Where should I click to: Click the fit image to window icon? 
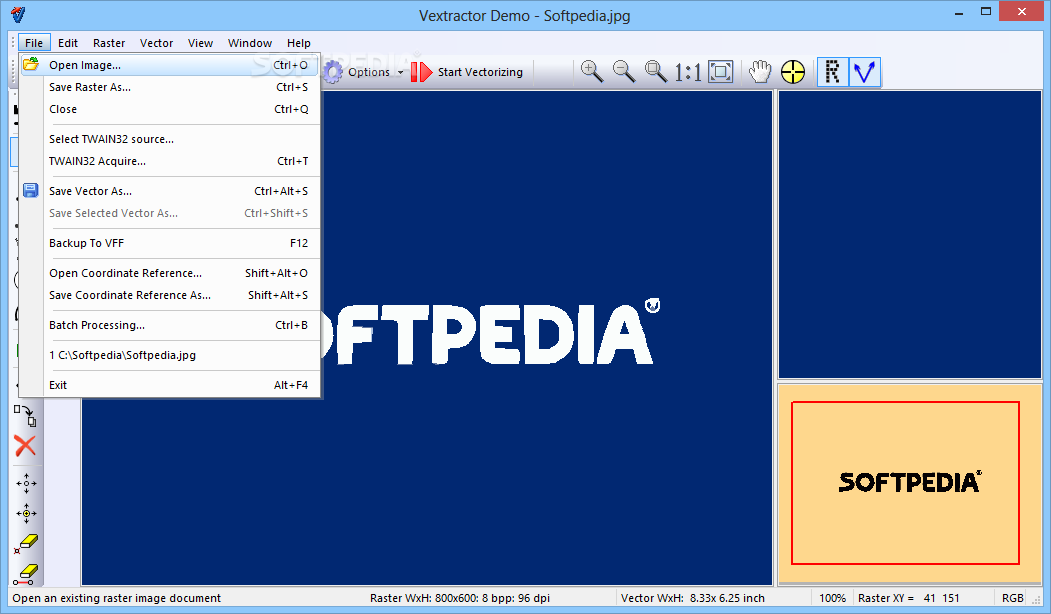pyautogui.click(x=721, y=72)
